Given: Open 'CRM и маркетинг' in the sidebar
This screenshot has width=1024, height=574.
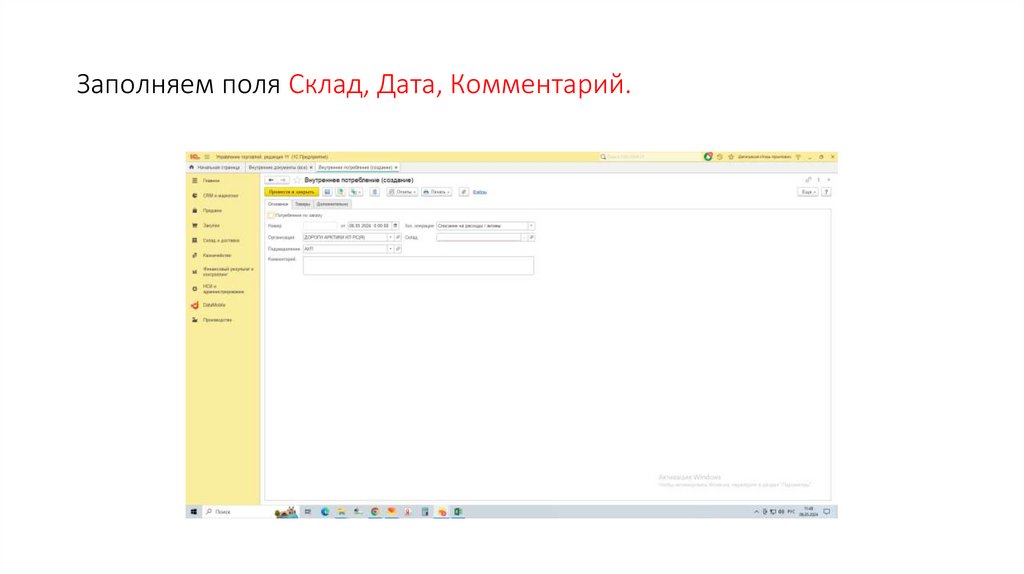Looking at the screenshot, I should (x=223, y=196).
